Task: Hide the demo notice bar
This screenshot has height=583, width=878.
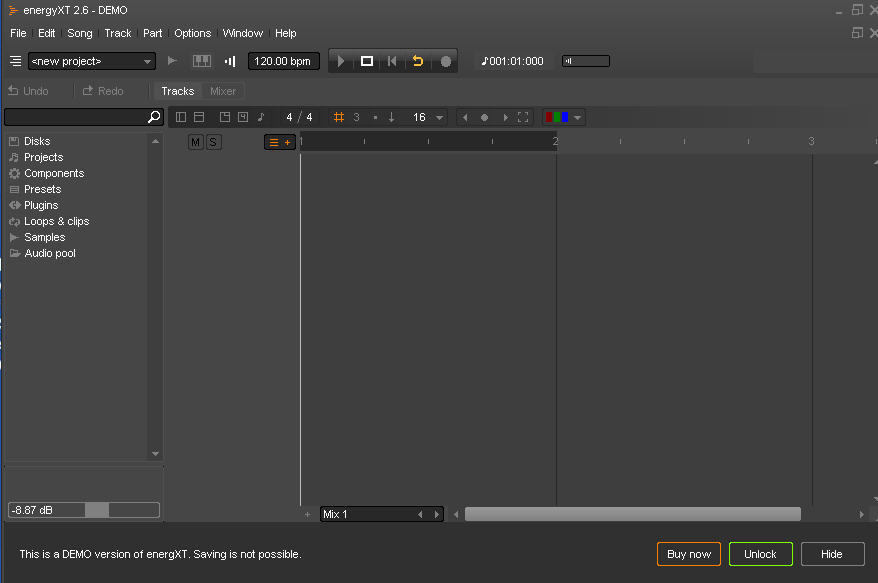Action: (832, 554)
